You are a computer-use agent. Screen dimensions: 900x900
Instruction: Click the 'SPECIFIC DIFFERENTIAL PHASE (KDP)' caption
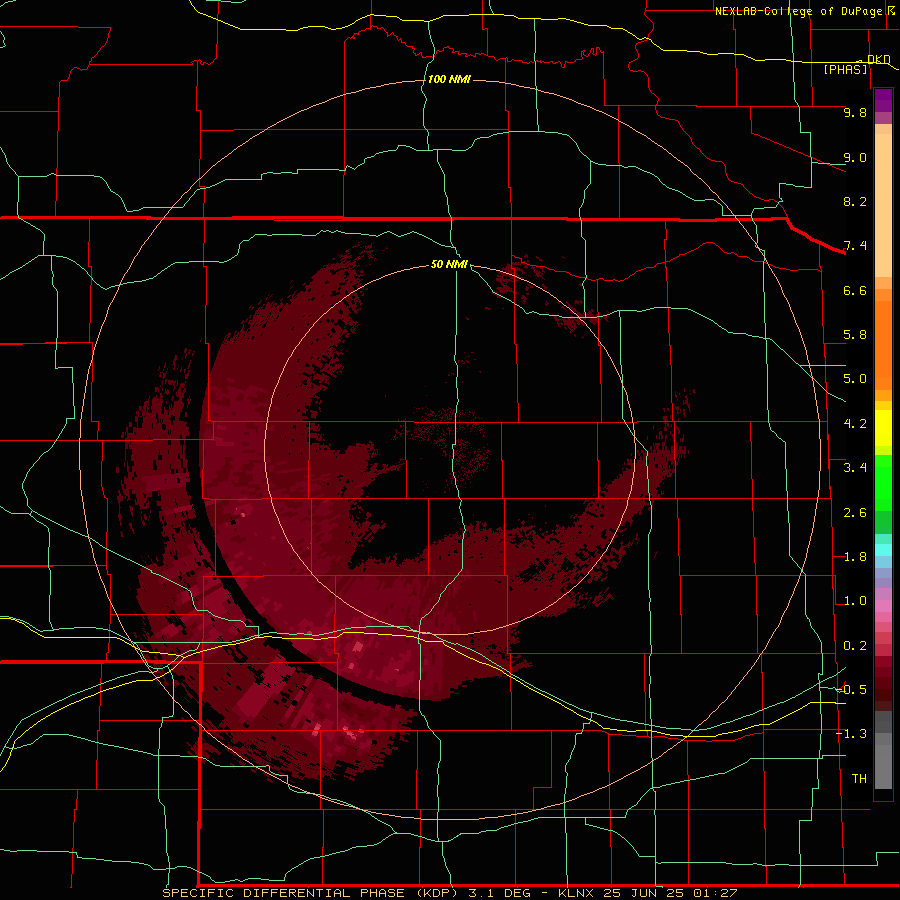pyautogui.click(x=310, y=893)
